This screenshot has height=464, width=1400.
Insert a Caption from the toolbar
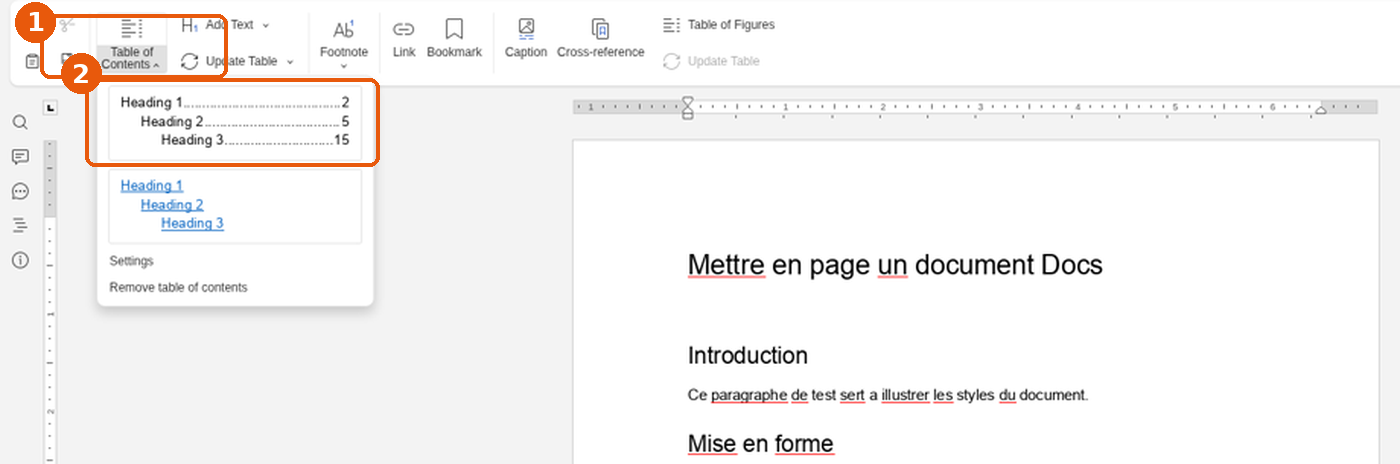point(526,38)
